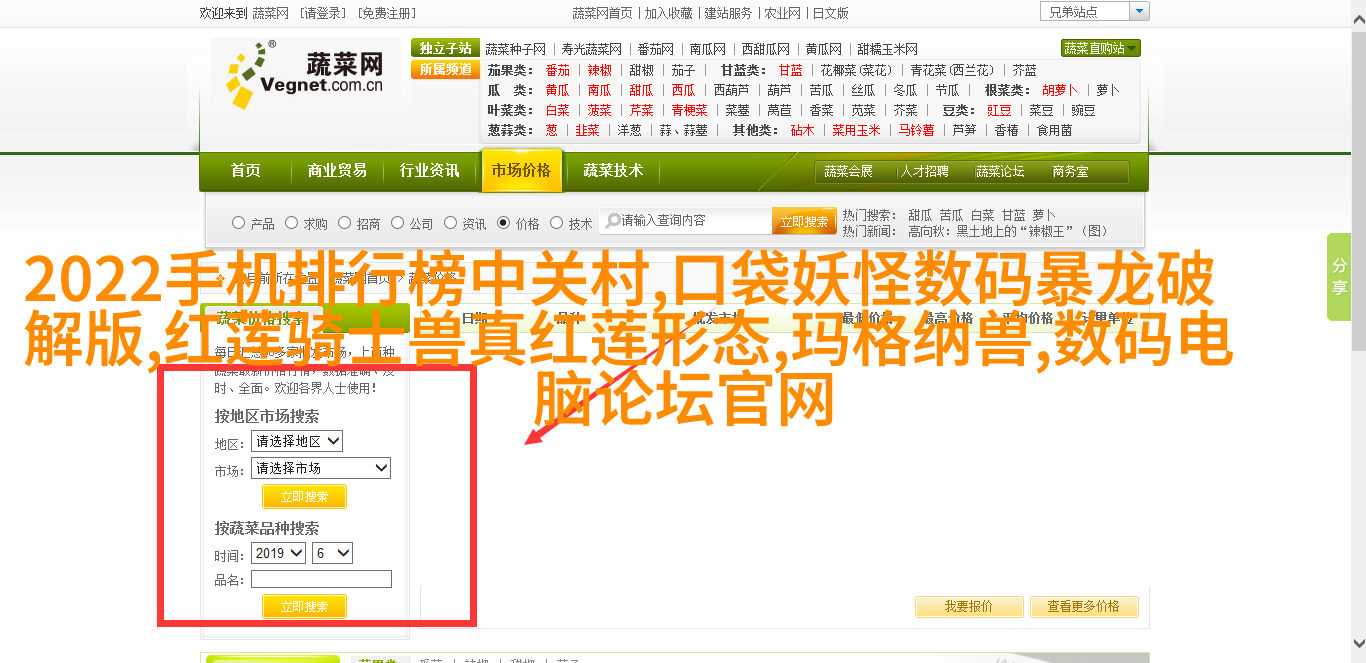Open the 蔬菜种子网 sub-site link
This screenshot has width=1366, height=663.
tap(516, 49)
